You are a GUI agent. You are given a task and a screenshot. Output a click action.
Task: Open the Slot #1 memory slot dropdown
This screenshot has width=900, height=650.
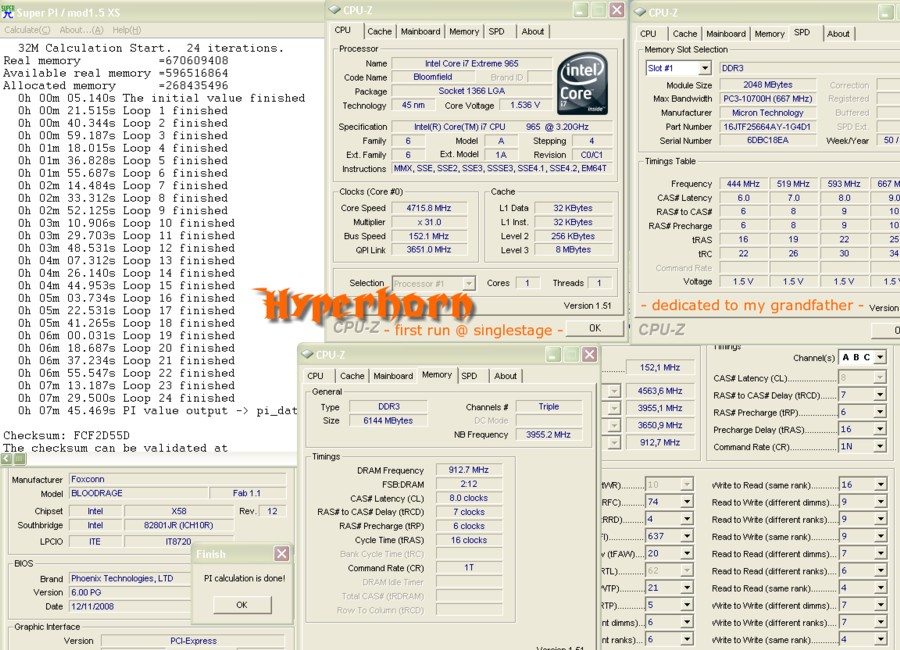coord(705,68)
